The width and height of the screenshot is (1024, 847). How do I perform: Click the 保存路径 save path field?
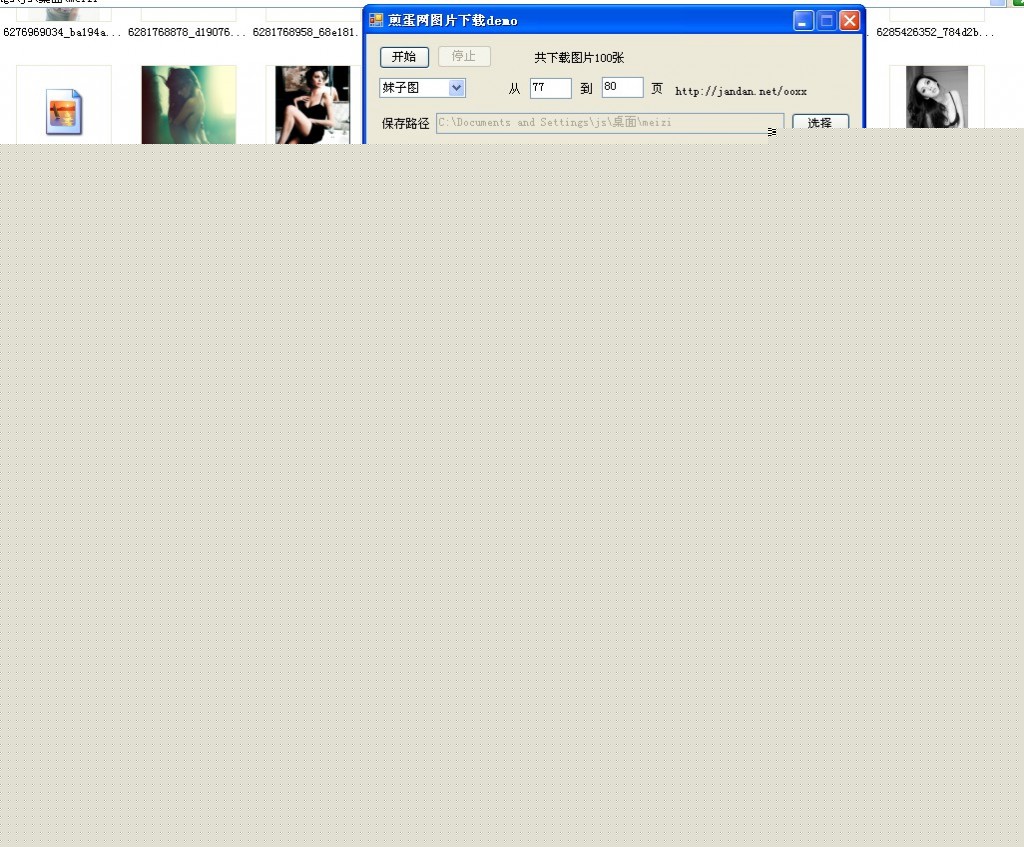coord(610,123)
